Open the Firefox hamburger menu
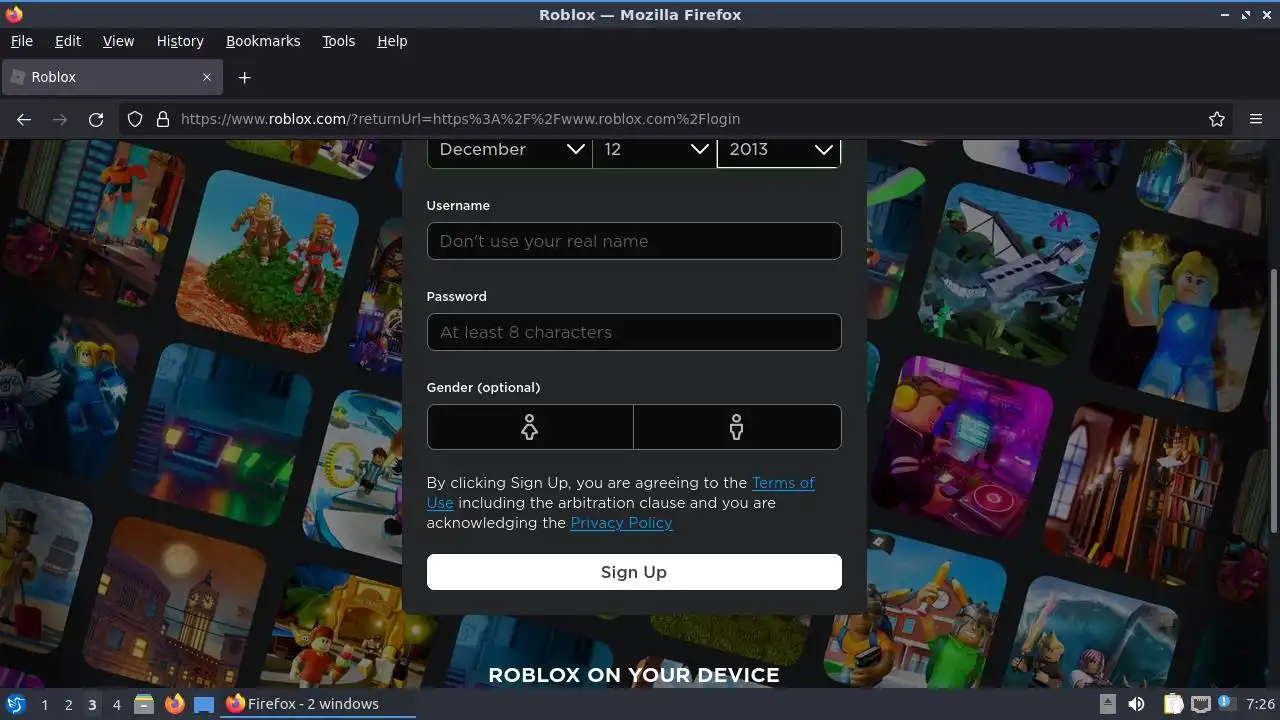The image size is (1280, 720). [x=1256, y=119]
